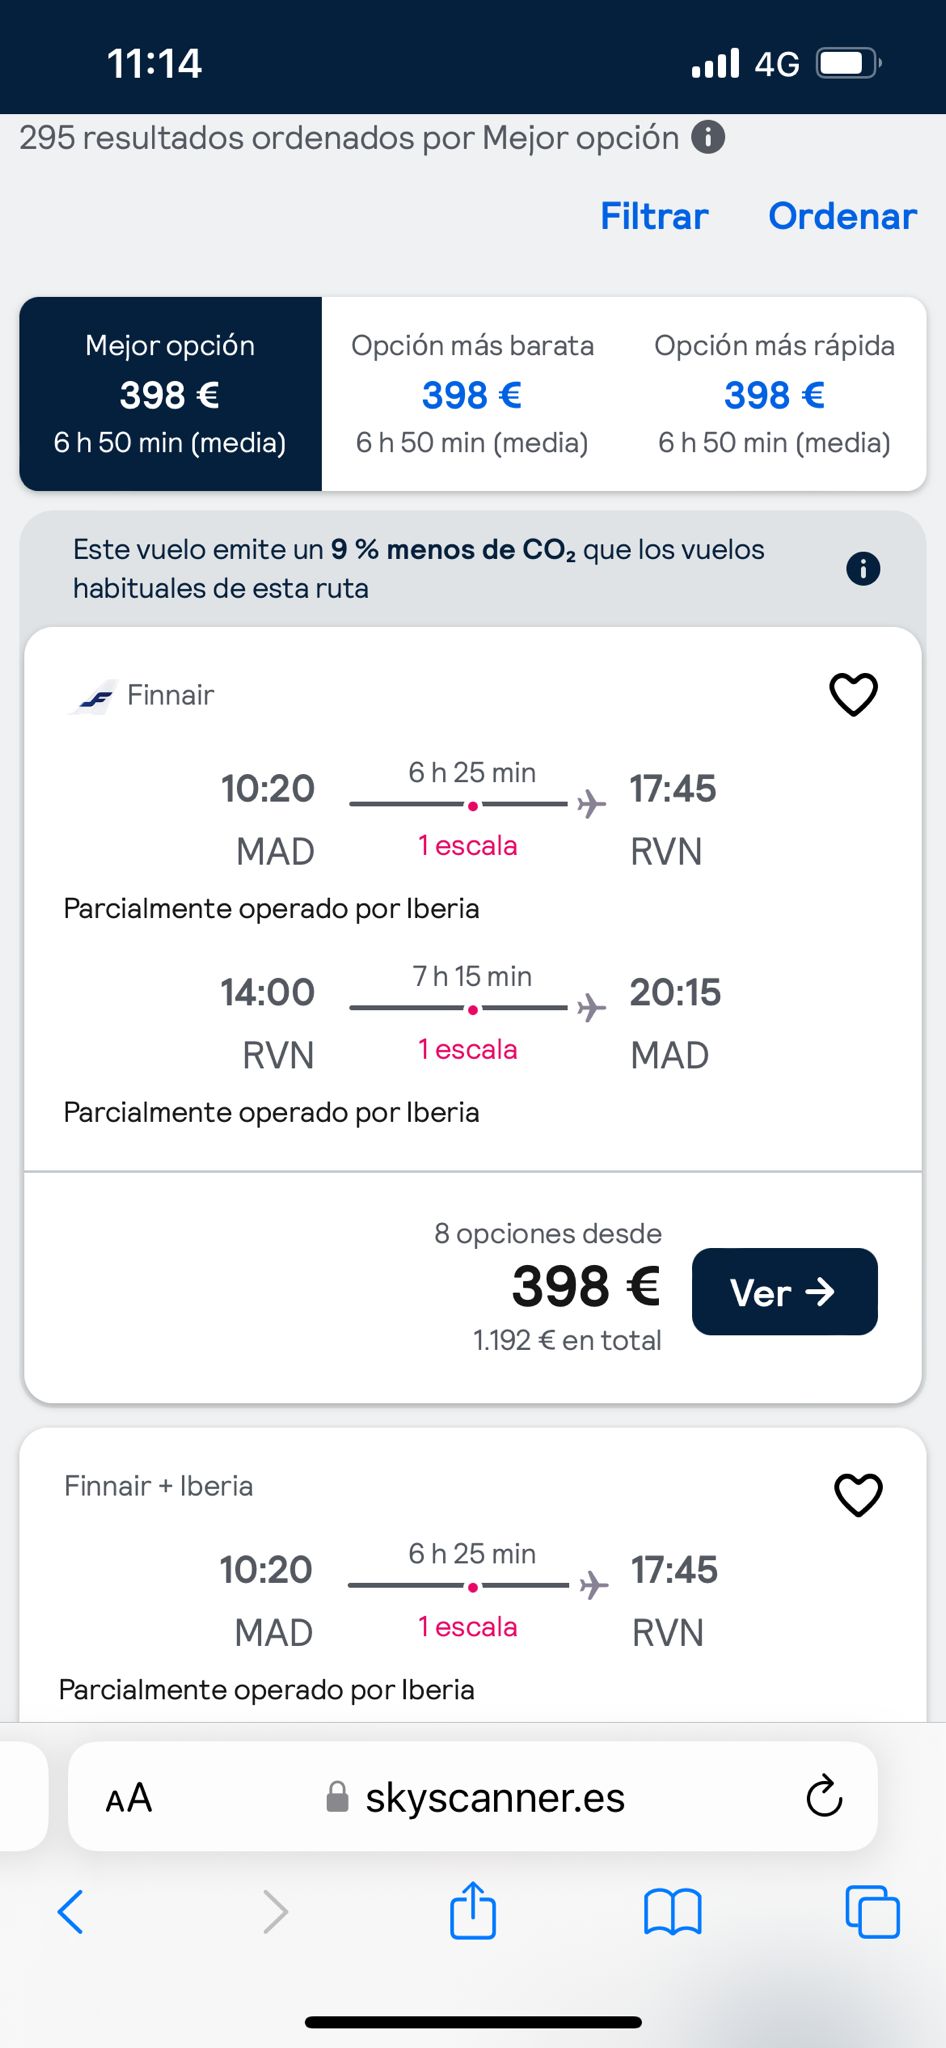Switch to Opción más barata tab
946x2048 pixels.
472,394
